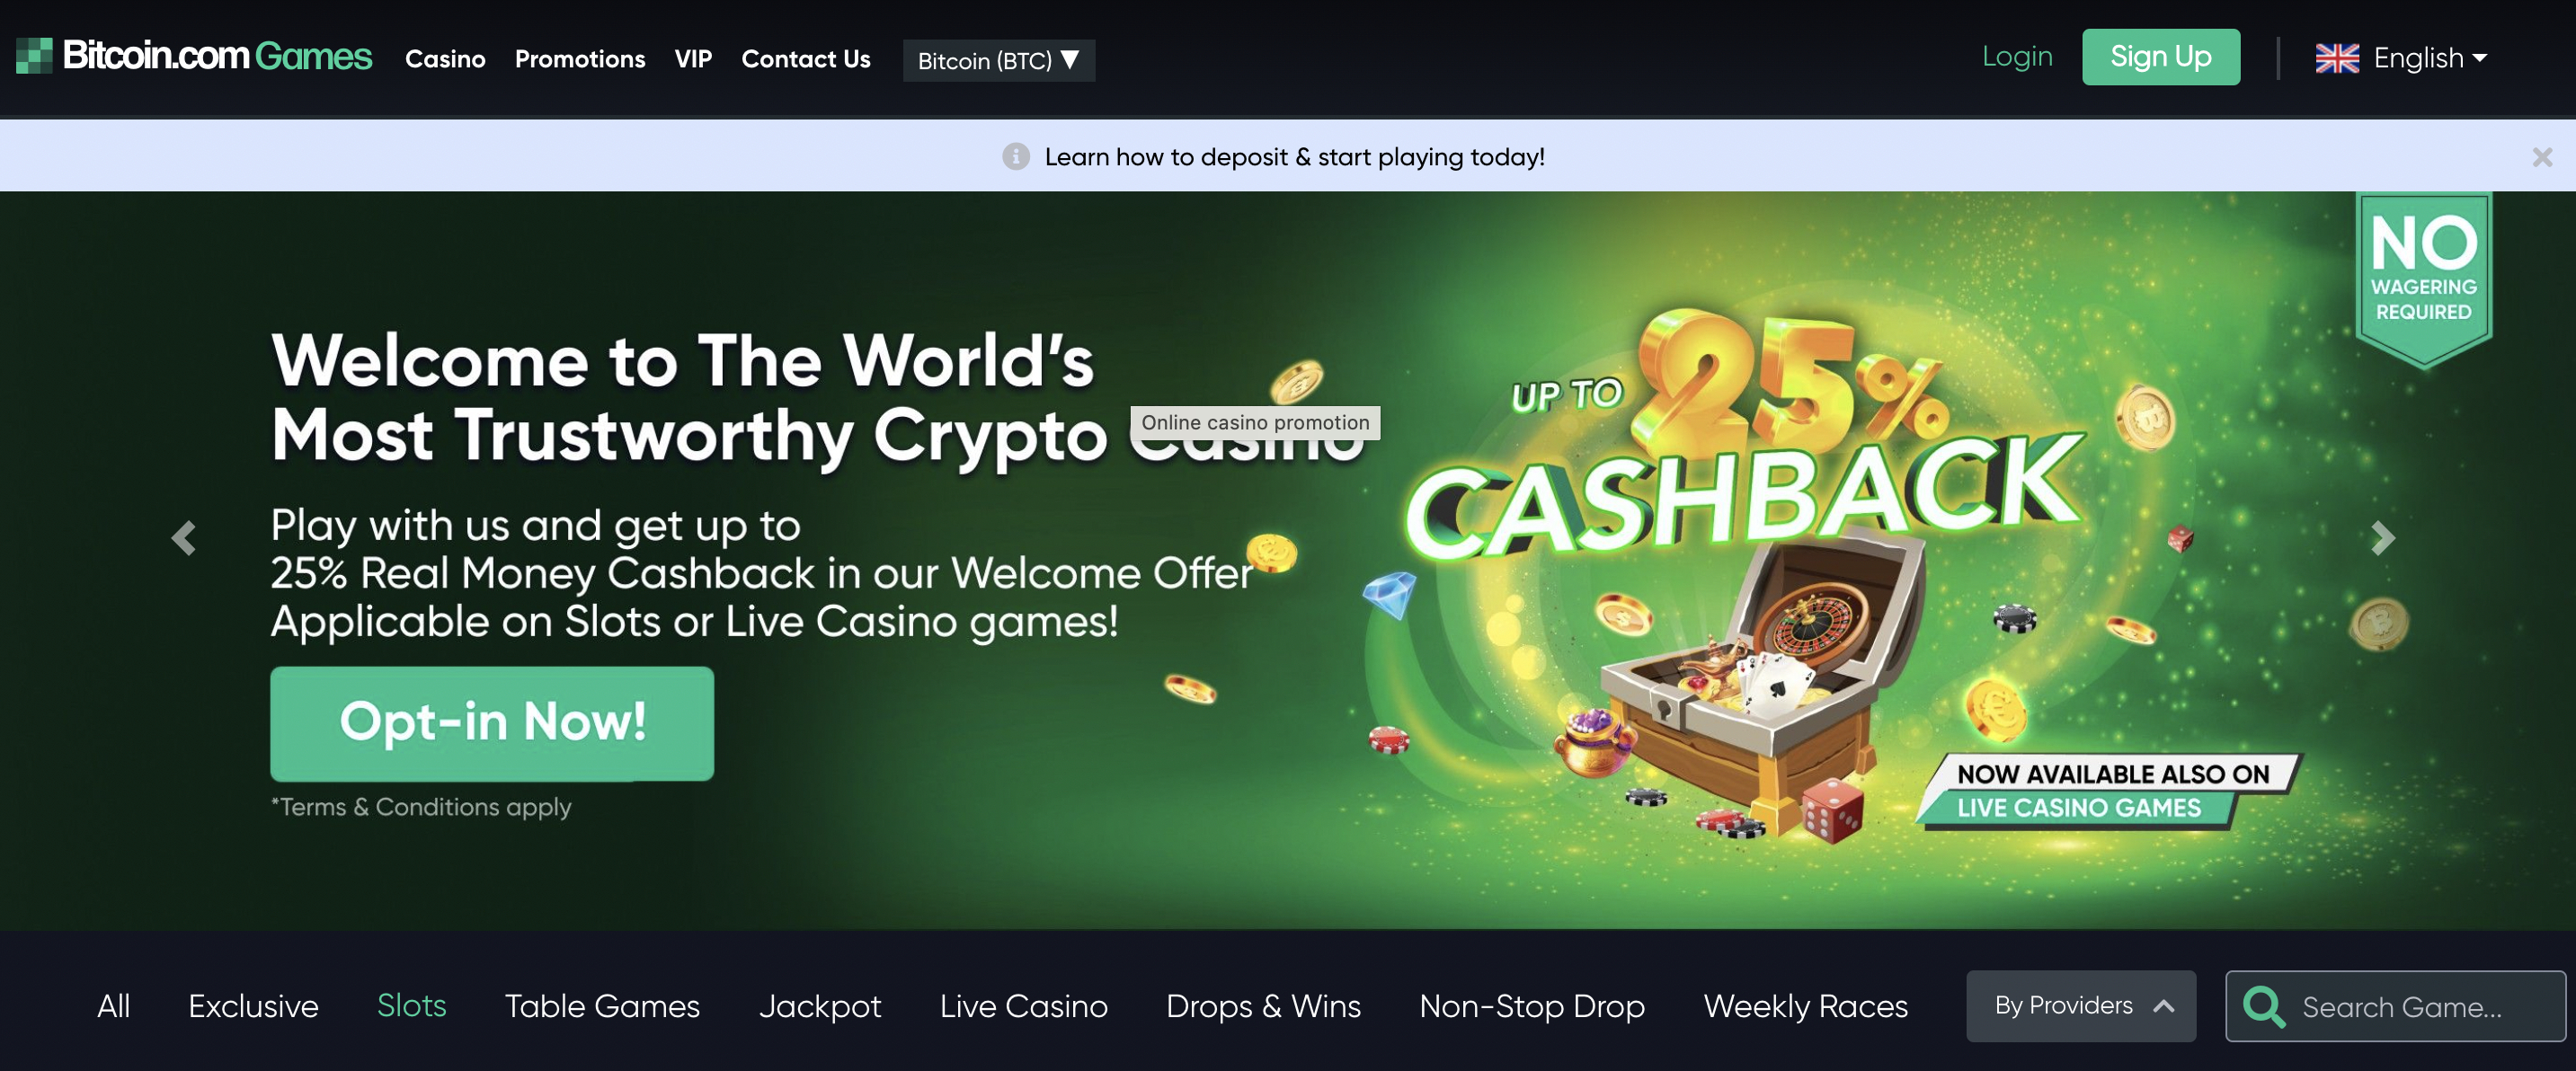Image resolution: width=2576 pixels, height=1071 pixels.
Task: Advance to the next carousel slide
Action: [x=2383, y=538]
